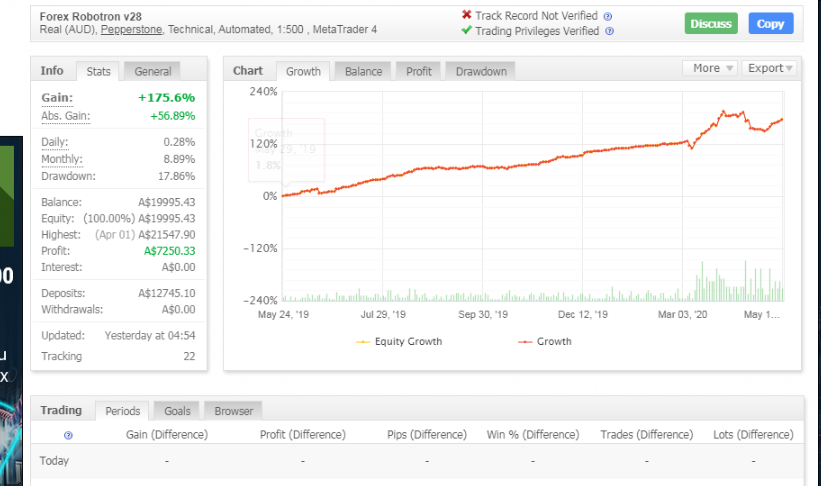Show the Drawdown chart tab
This screenshot has width=821, height=486.
coord(481,71)
